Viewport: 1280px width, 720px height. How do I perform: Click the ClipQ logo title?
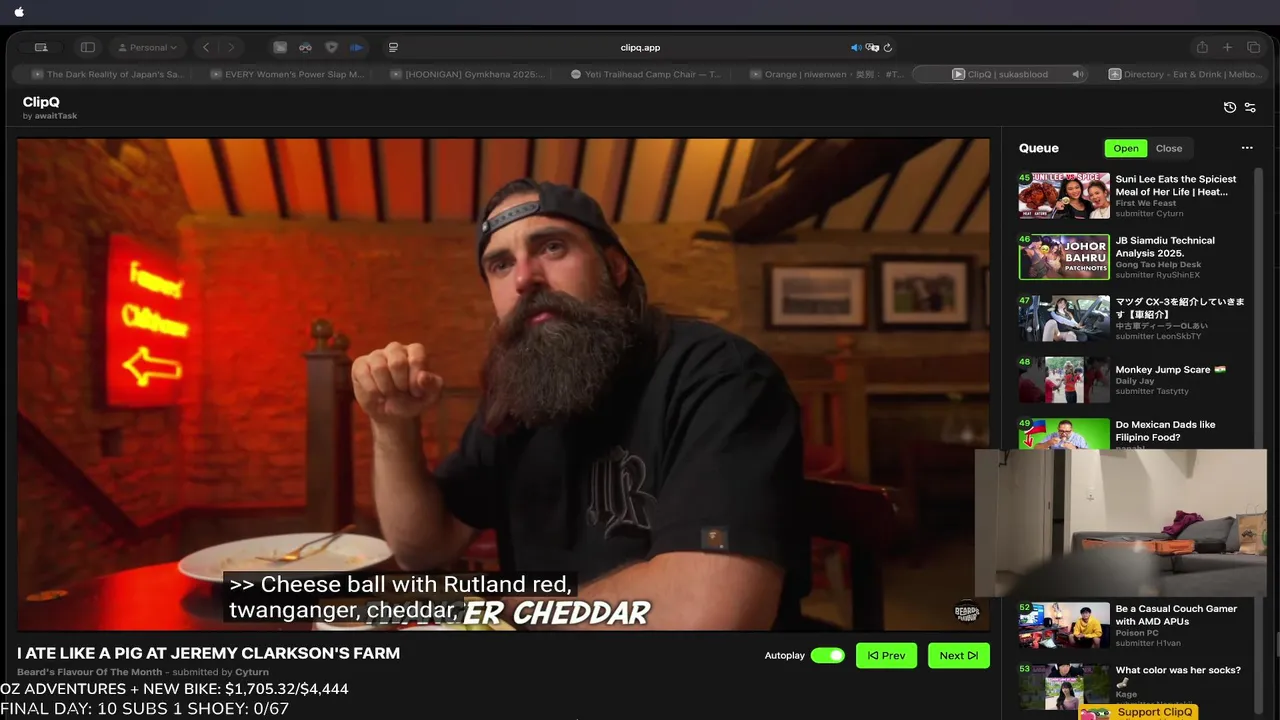(x=41, y=102)
